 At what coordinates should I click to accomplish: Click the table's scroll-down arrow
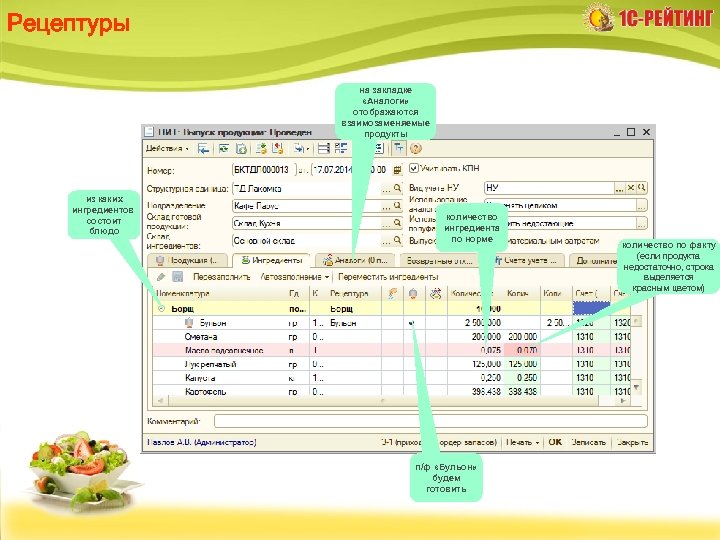[636, 387]
